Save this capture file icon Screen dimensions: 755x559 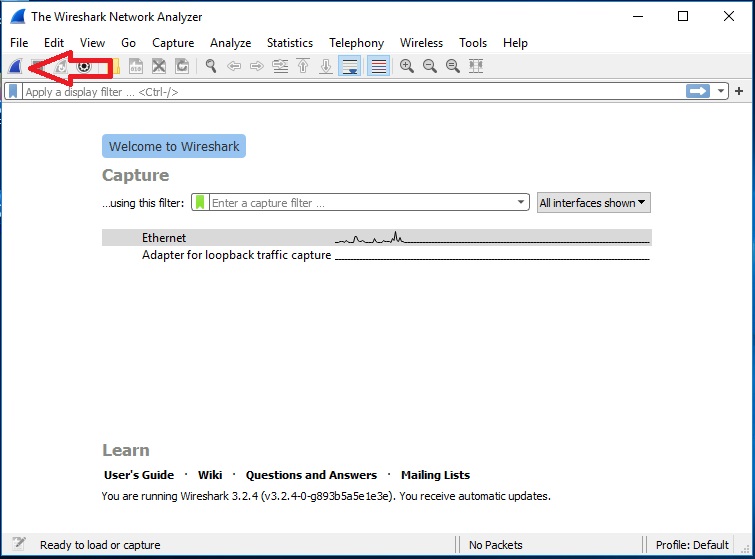136,66
